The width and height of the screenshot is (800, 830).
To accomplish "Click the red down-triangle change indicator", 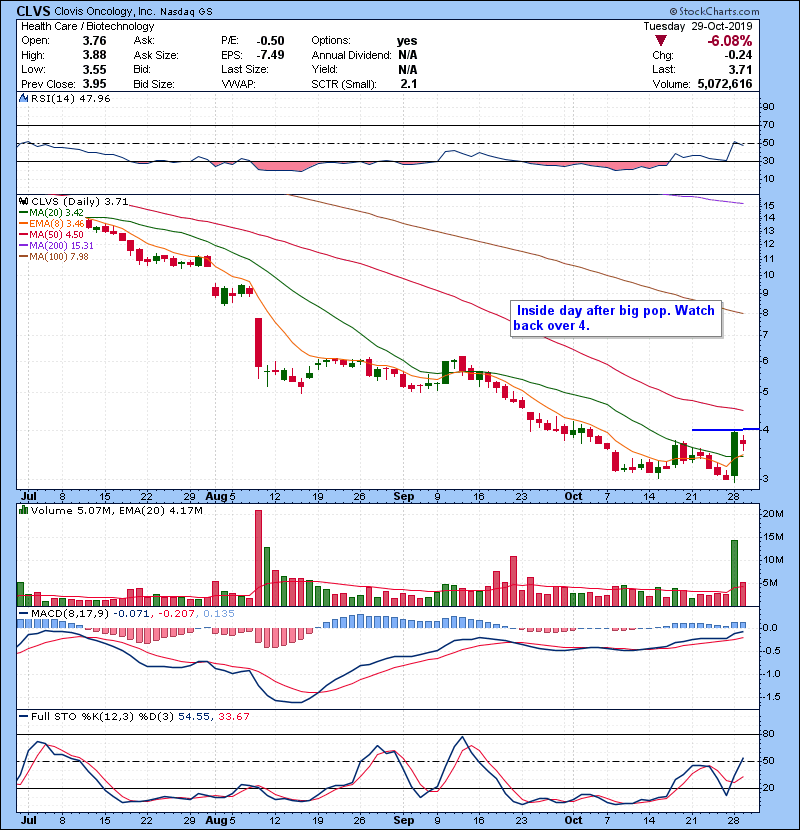I will 660,41.
